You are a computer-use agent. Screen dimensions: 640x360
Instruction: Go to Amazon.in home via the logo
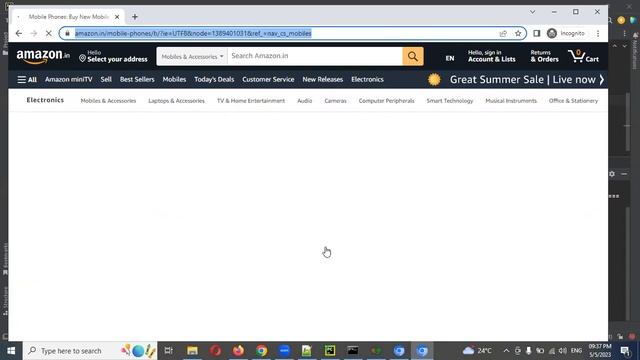click(x=43, y=56)
